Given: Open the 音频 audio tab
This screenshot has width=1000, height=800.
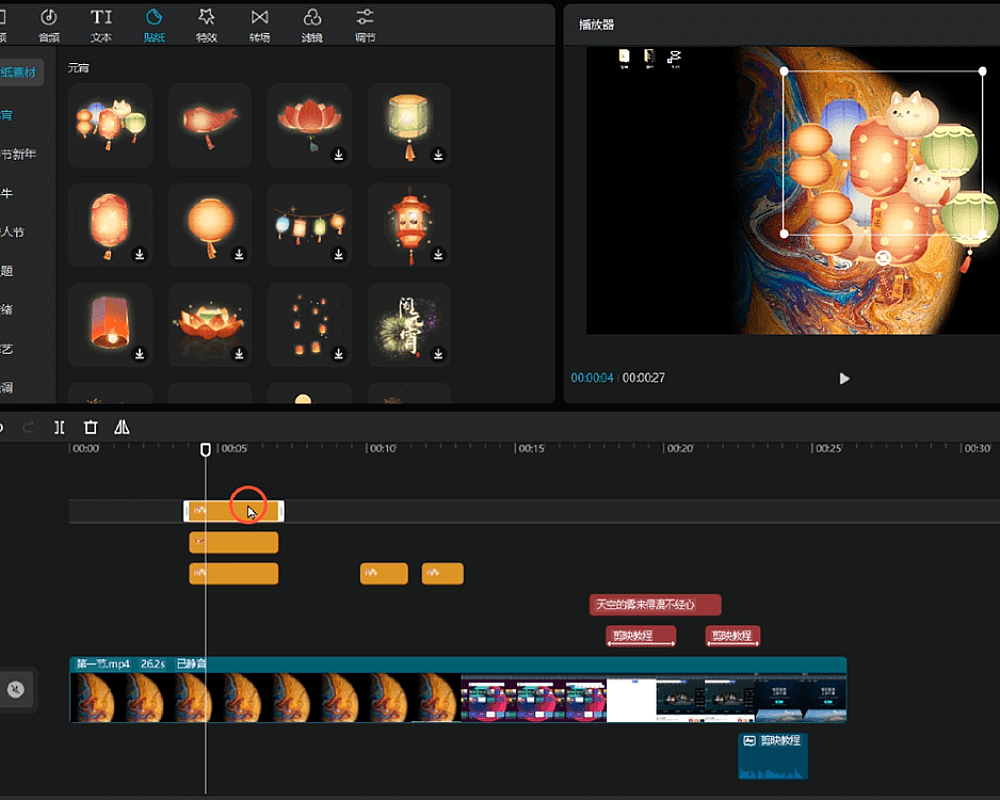Looking at the screenshot, I should pyautogui.click(x=48, y=24).
